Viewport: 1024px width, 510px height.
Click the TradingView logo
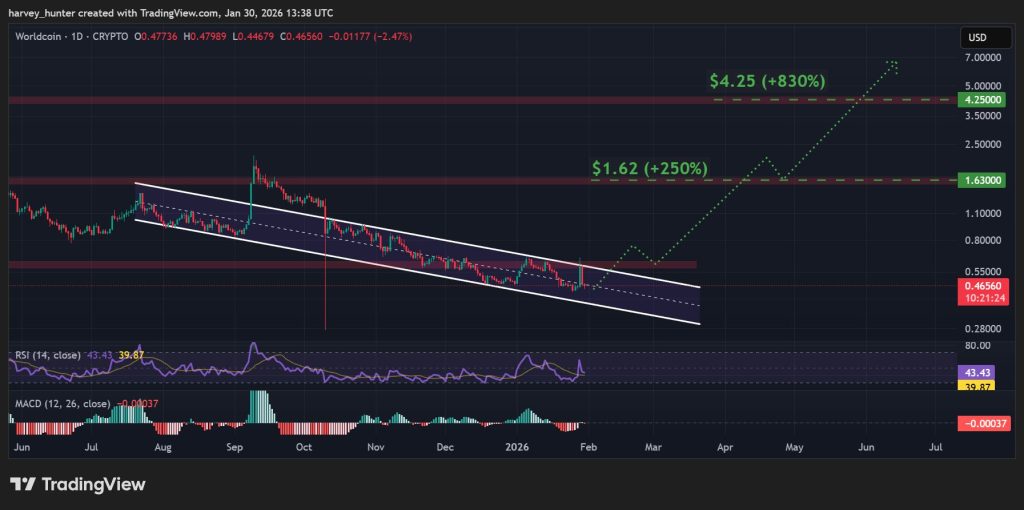tap(77, 485)
